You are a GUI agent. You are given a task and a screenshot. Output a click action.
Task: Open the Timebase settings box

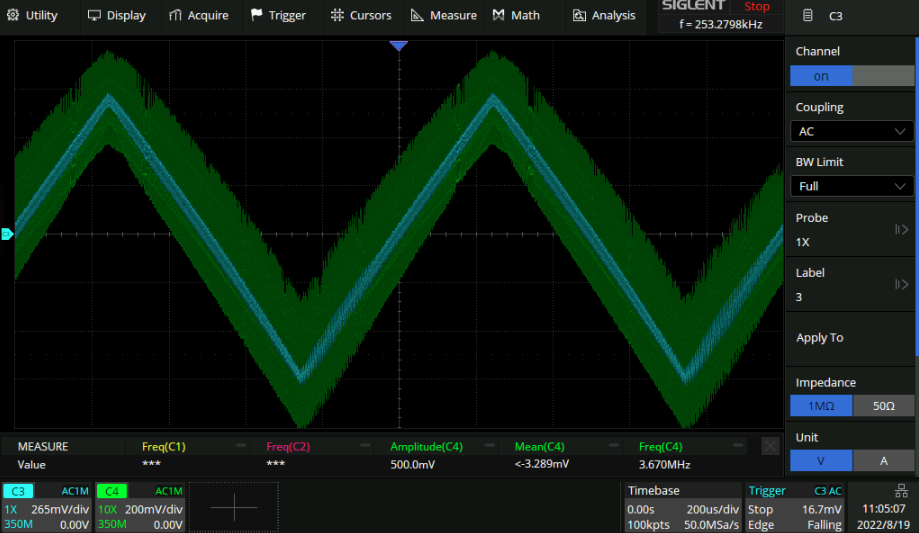682,507
